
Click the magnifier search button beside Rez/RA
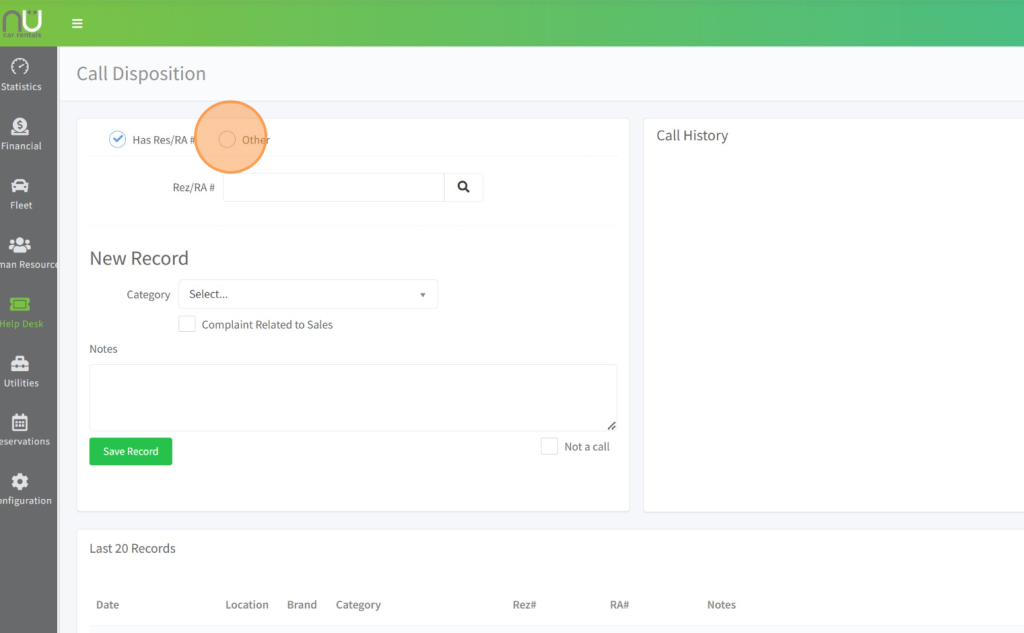point(464,187)
